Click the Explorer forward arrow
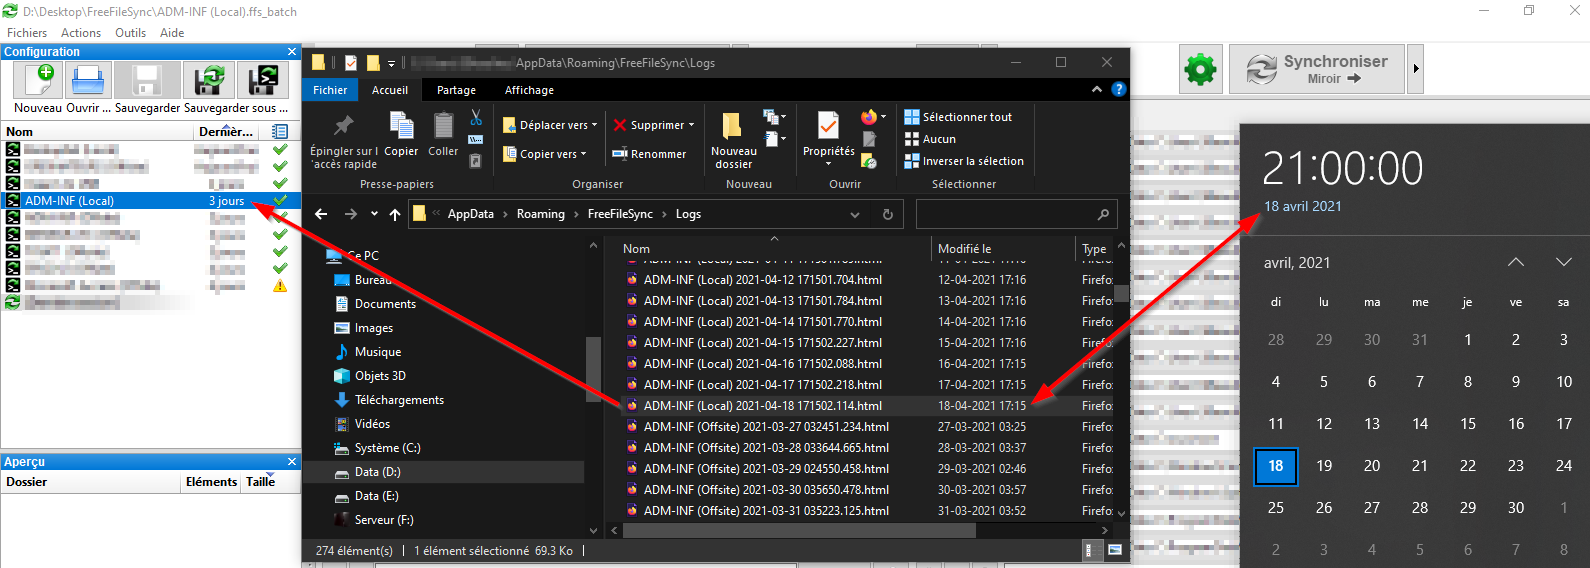The height and width of the screenshot is (568, 1590). tap(350, 214)
